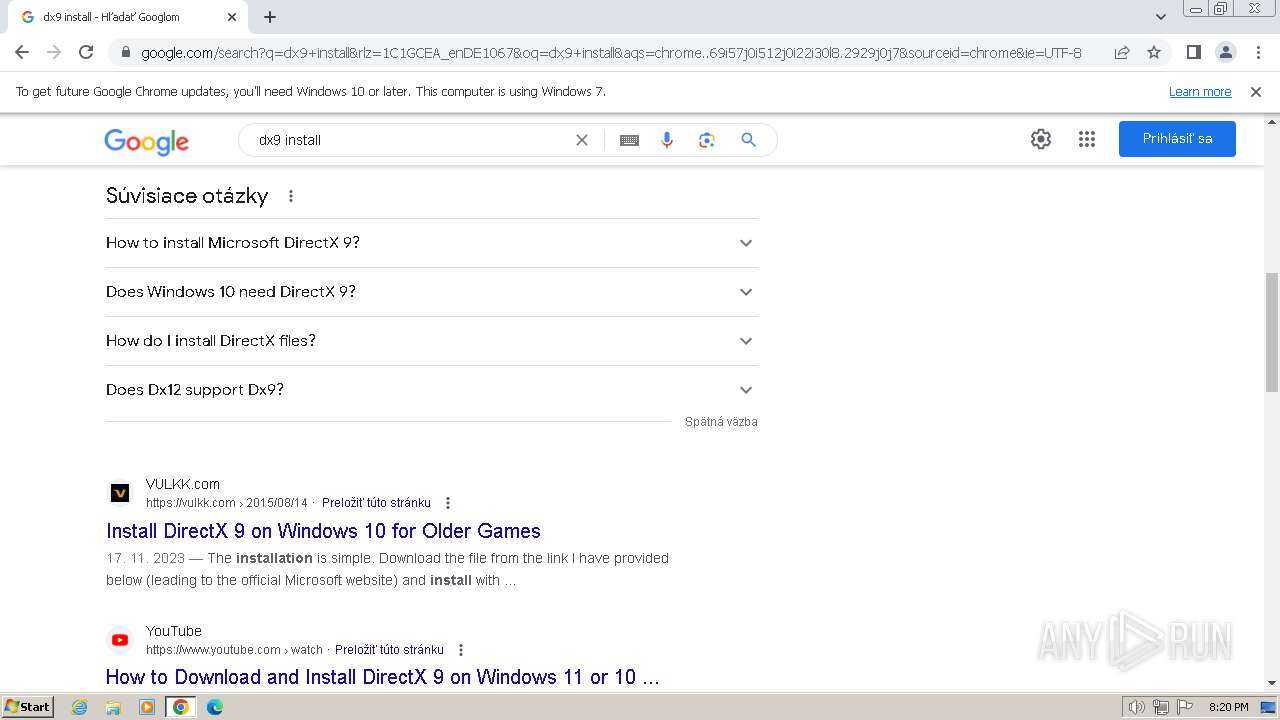Image resolution: width=1280 pixels, height=720 pixels.
Task: Open volume control in tray
Action: click(x=1137, y=707)
